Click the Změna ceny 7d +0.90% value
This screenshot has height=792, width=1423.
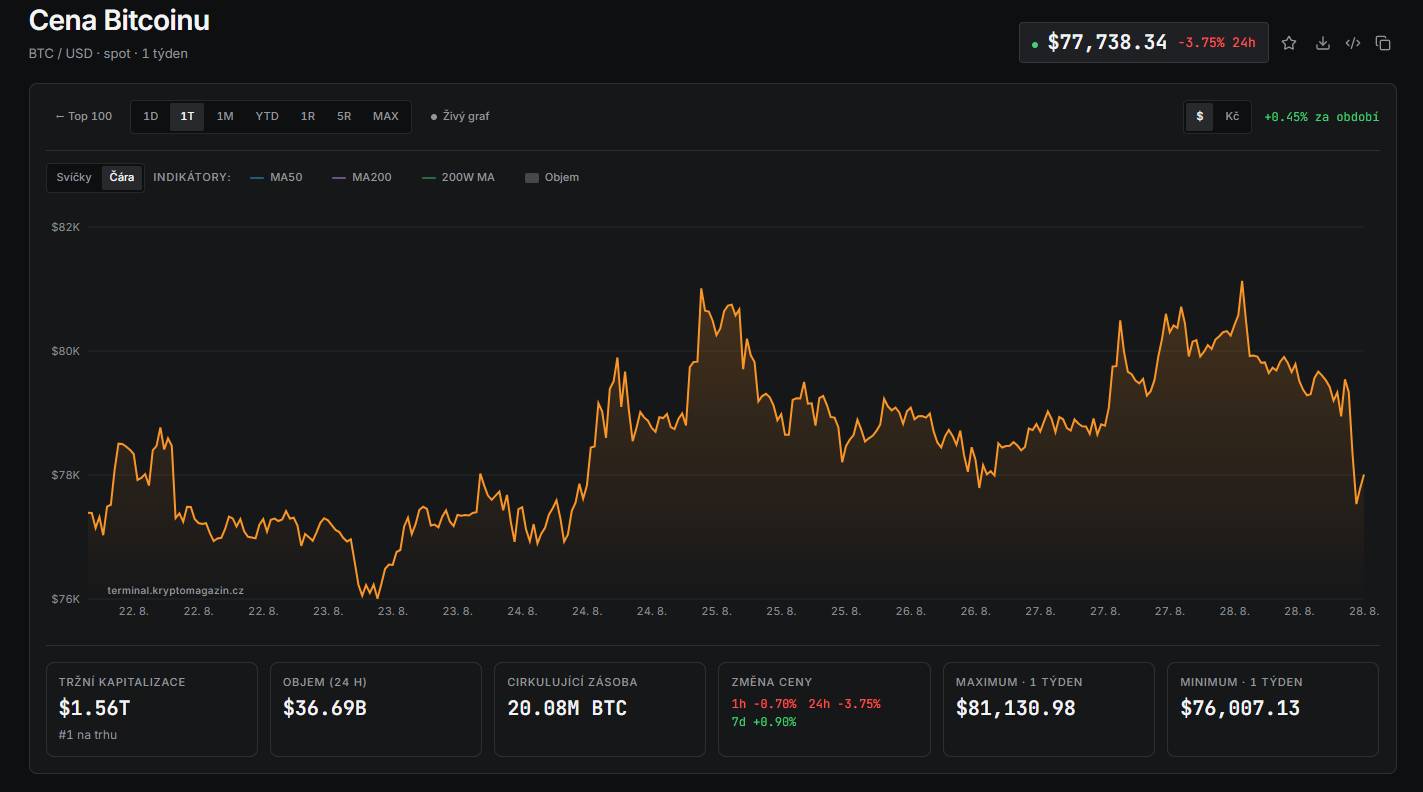click(764, 721)
